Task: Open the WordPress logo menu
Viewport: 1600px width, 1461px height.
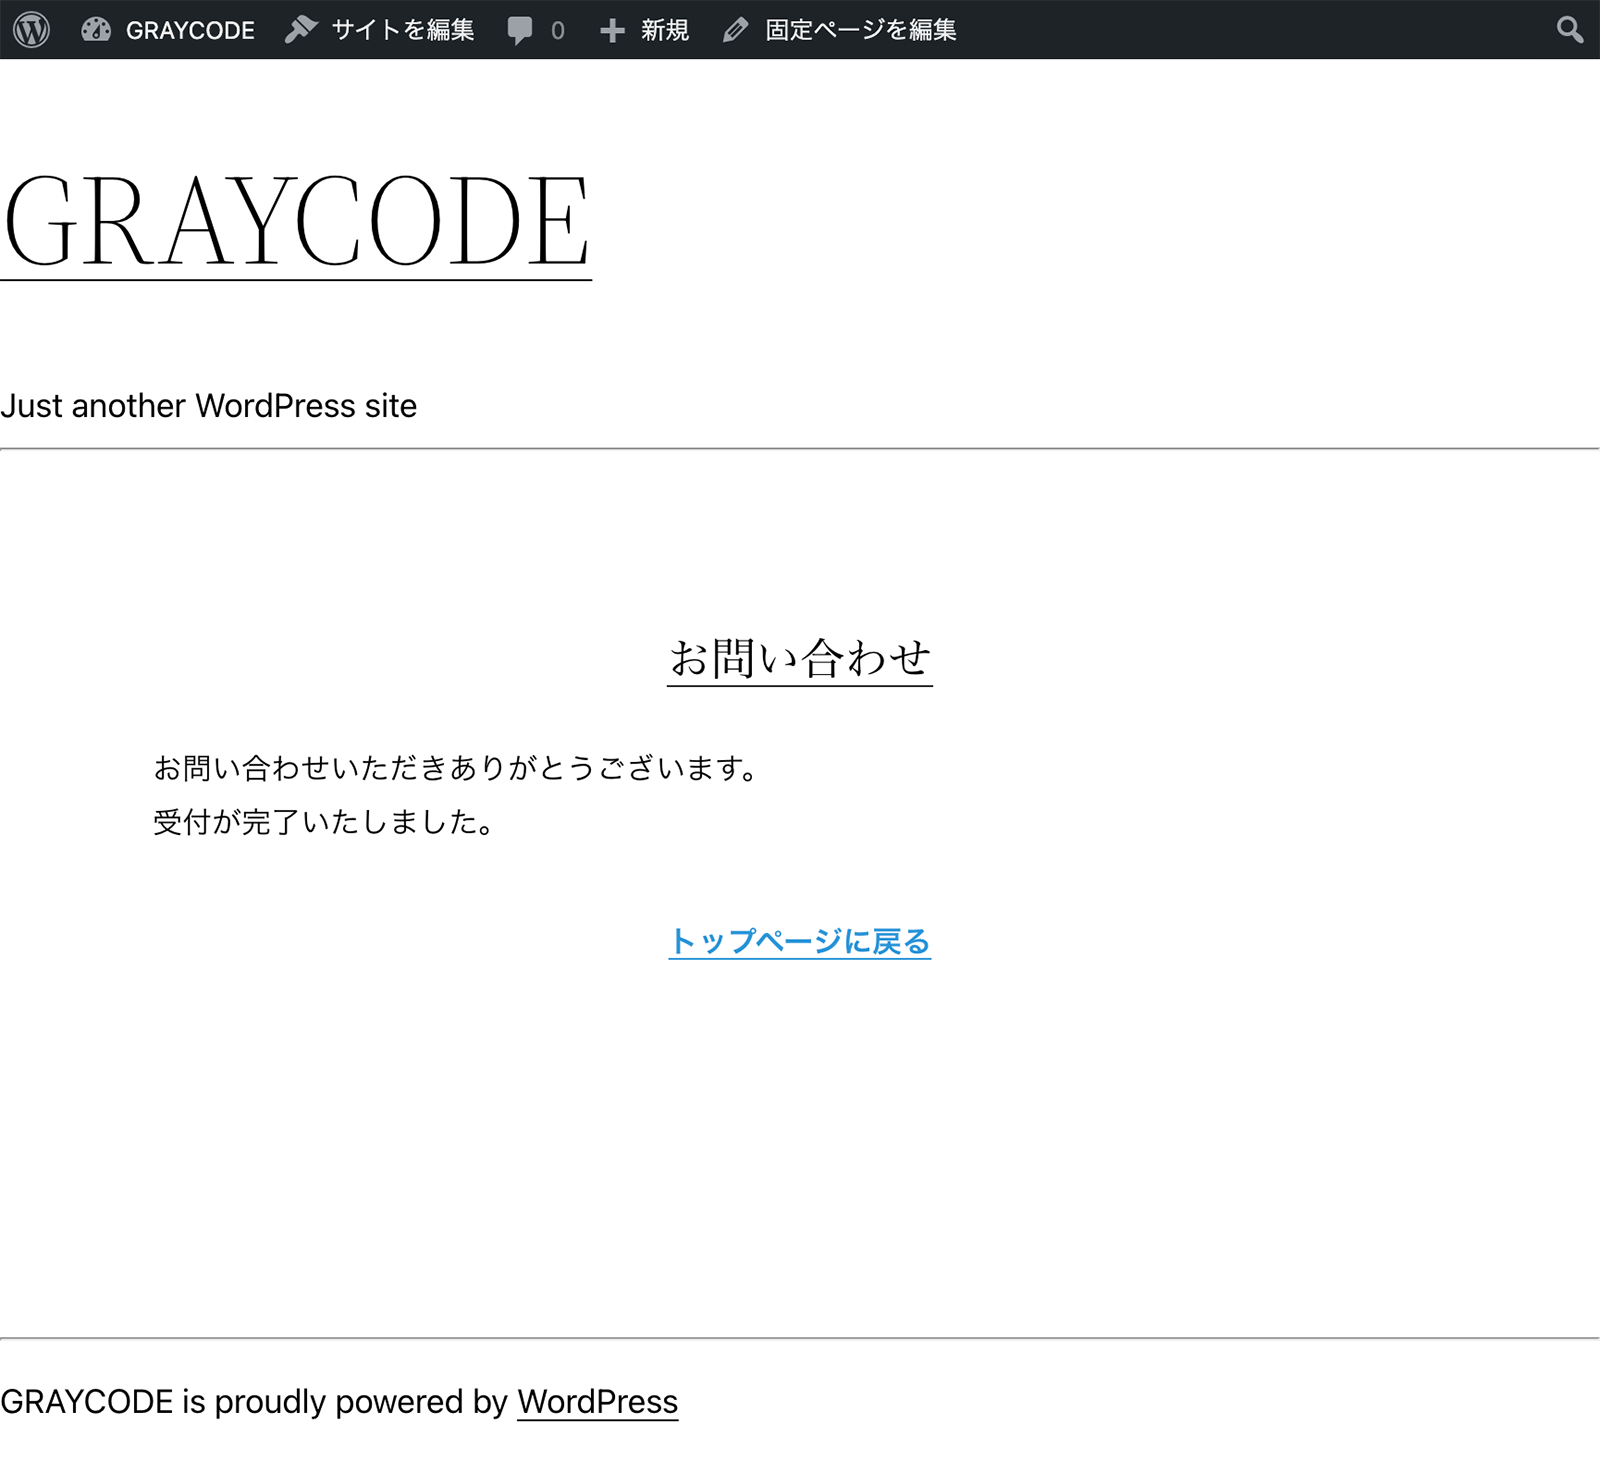Action: pos(31,30)
